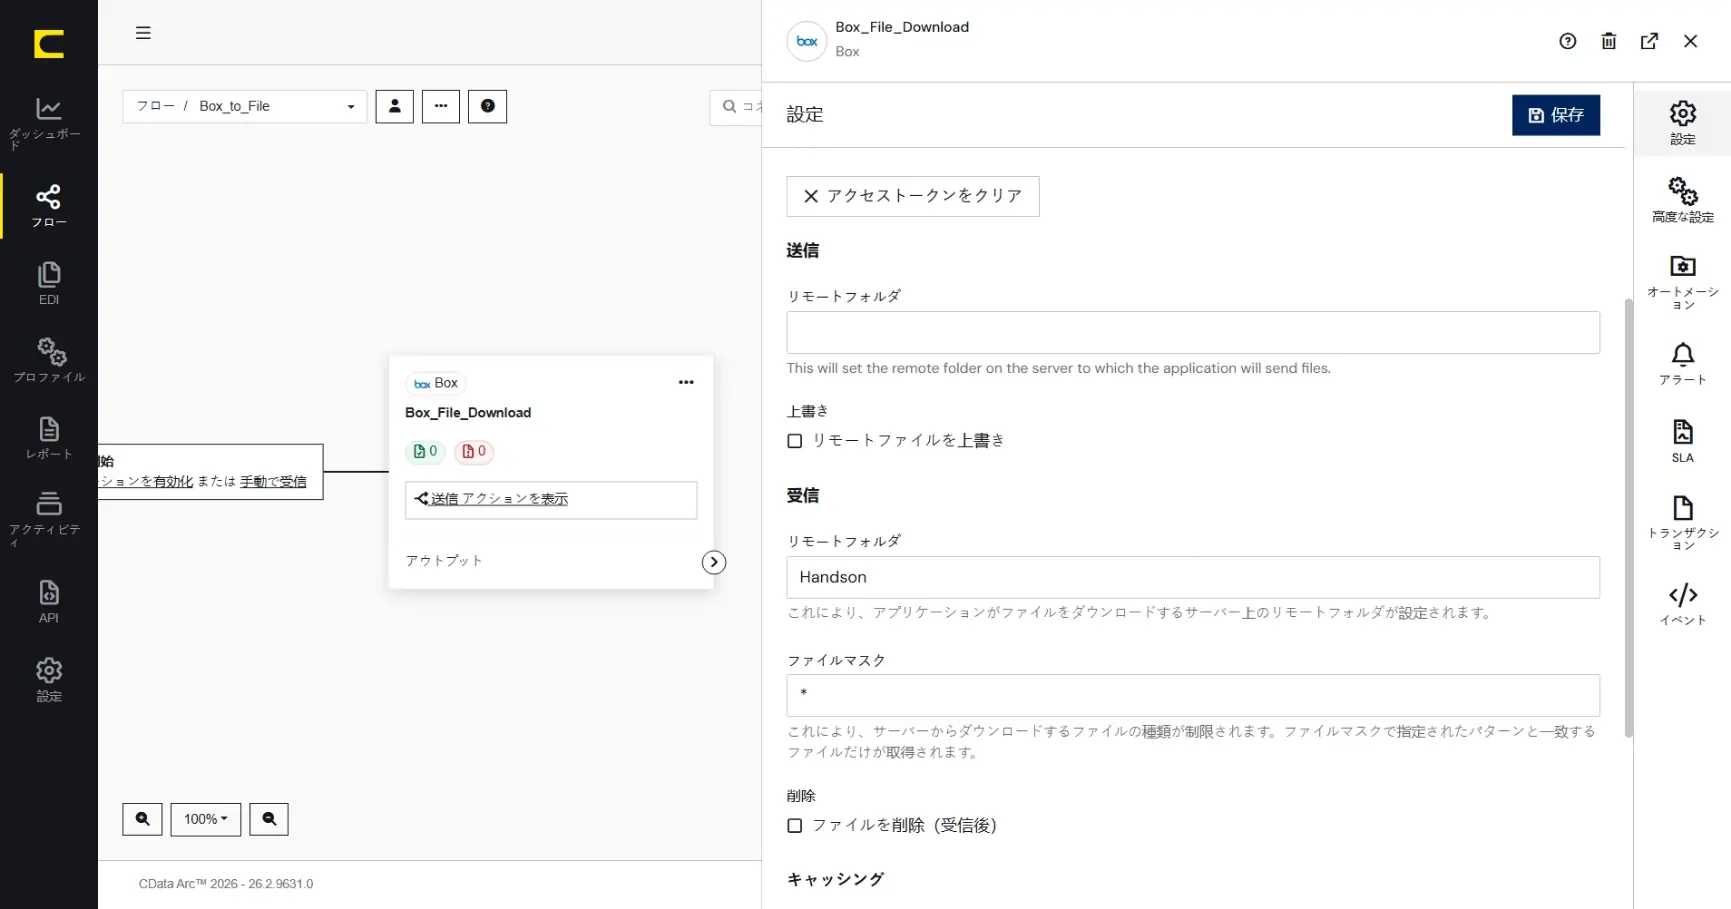
Task: Zoom in on the flow canvas
Action: coord(142,819)
